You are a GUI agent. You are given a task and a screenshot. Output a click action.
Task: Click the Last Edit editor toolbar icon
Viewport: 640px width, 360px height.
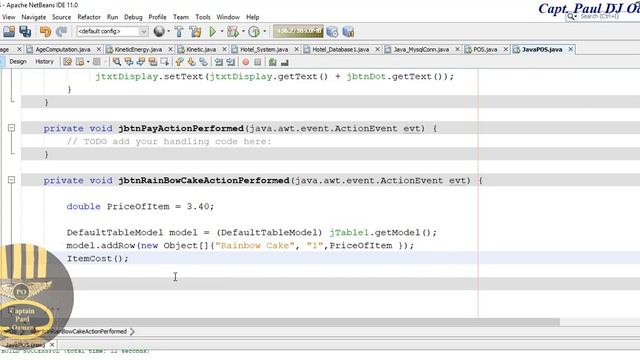(x=67, y=62)
